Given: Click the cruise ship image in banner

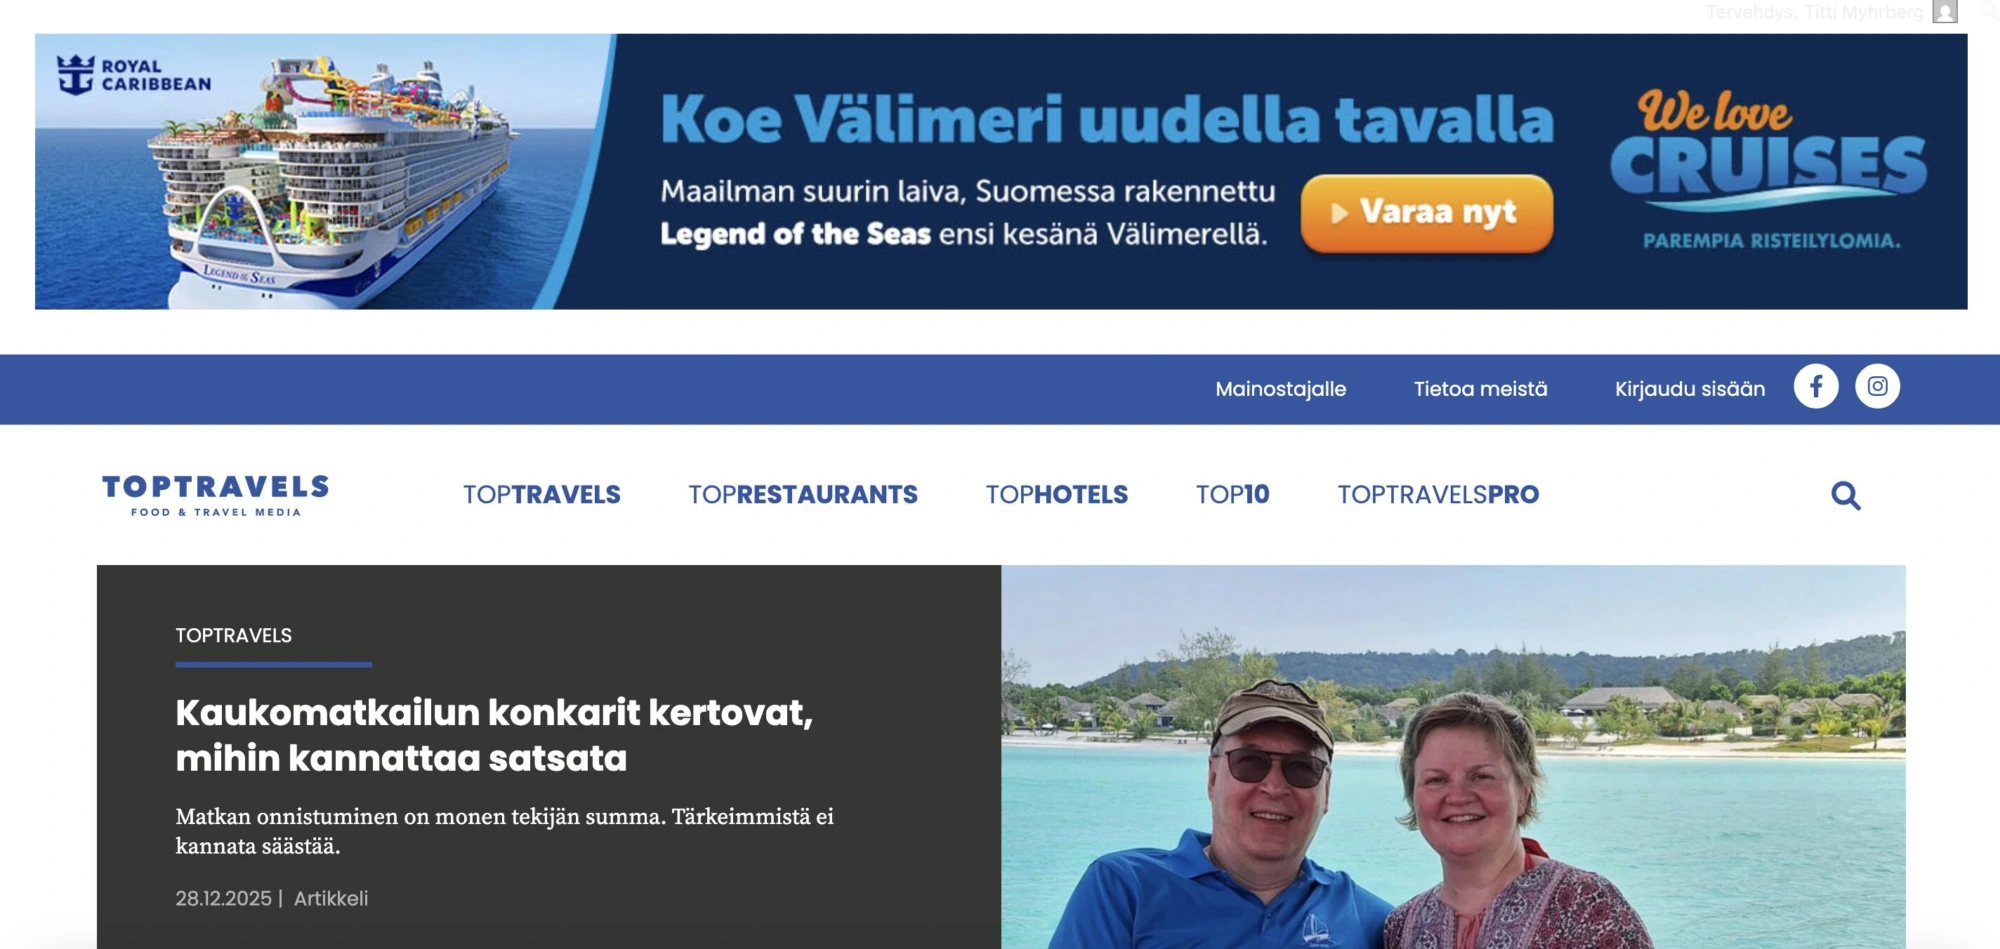Looking at the screenshot, I should click(x=325, y=172).
